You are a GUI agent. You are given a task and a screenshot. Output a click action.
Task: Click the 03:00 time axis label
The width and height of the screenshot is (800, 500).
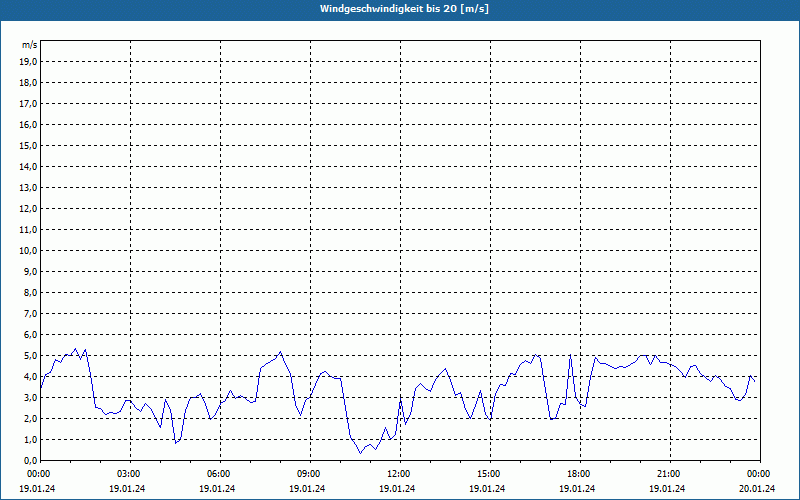point(130,474)
